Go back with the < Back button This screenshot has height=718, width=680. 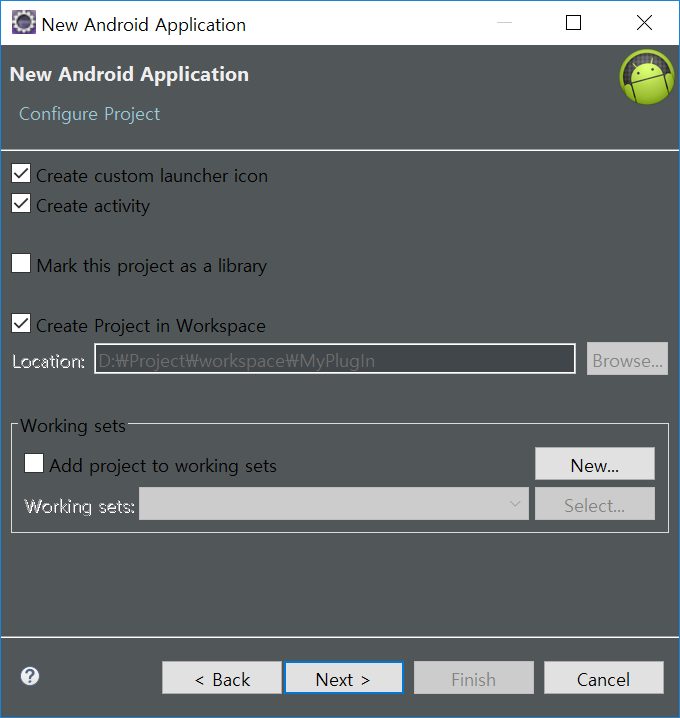pos(222,678)
